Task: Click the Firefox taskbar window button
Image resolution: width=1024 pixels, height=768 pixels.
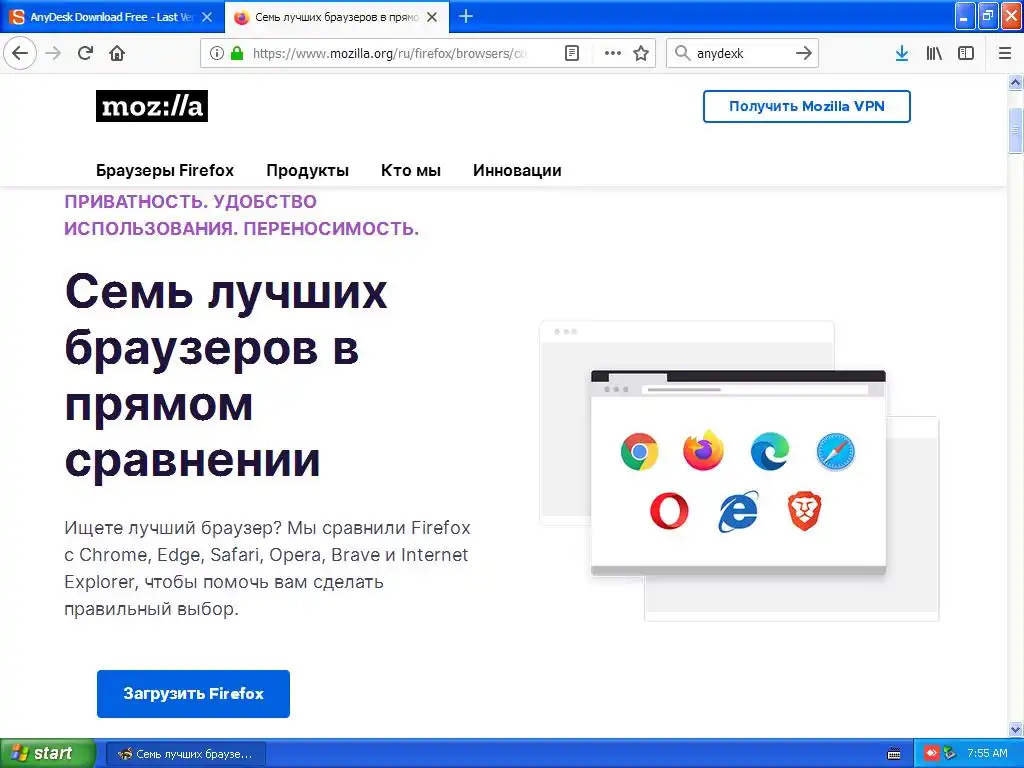Action: (x=186, y=754)
